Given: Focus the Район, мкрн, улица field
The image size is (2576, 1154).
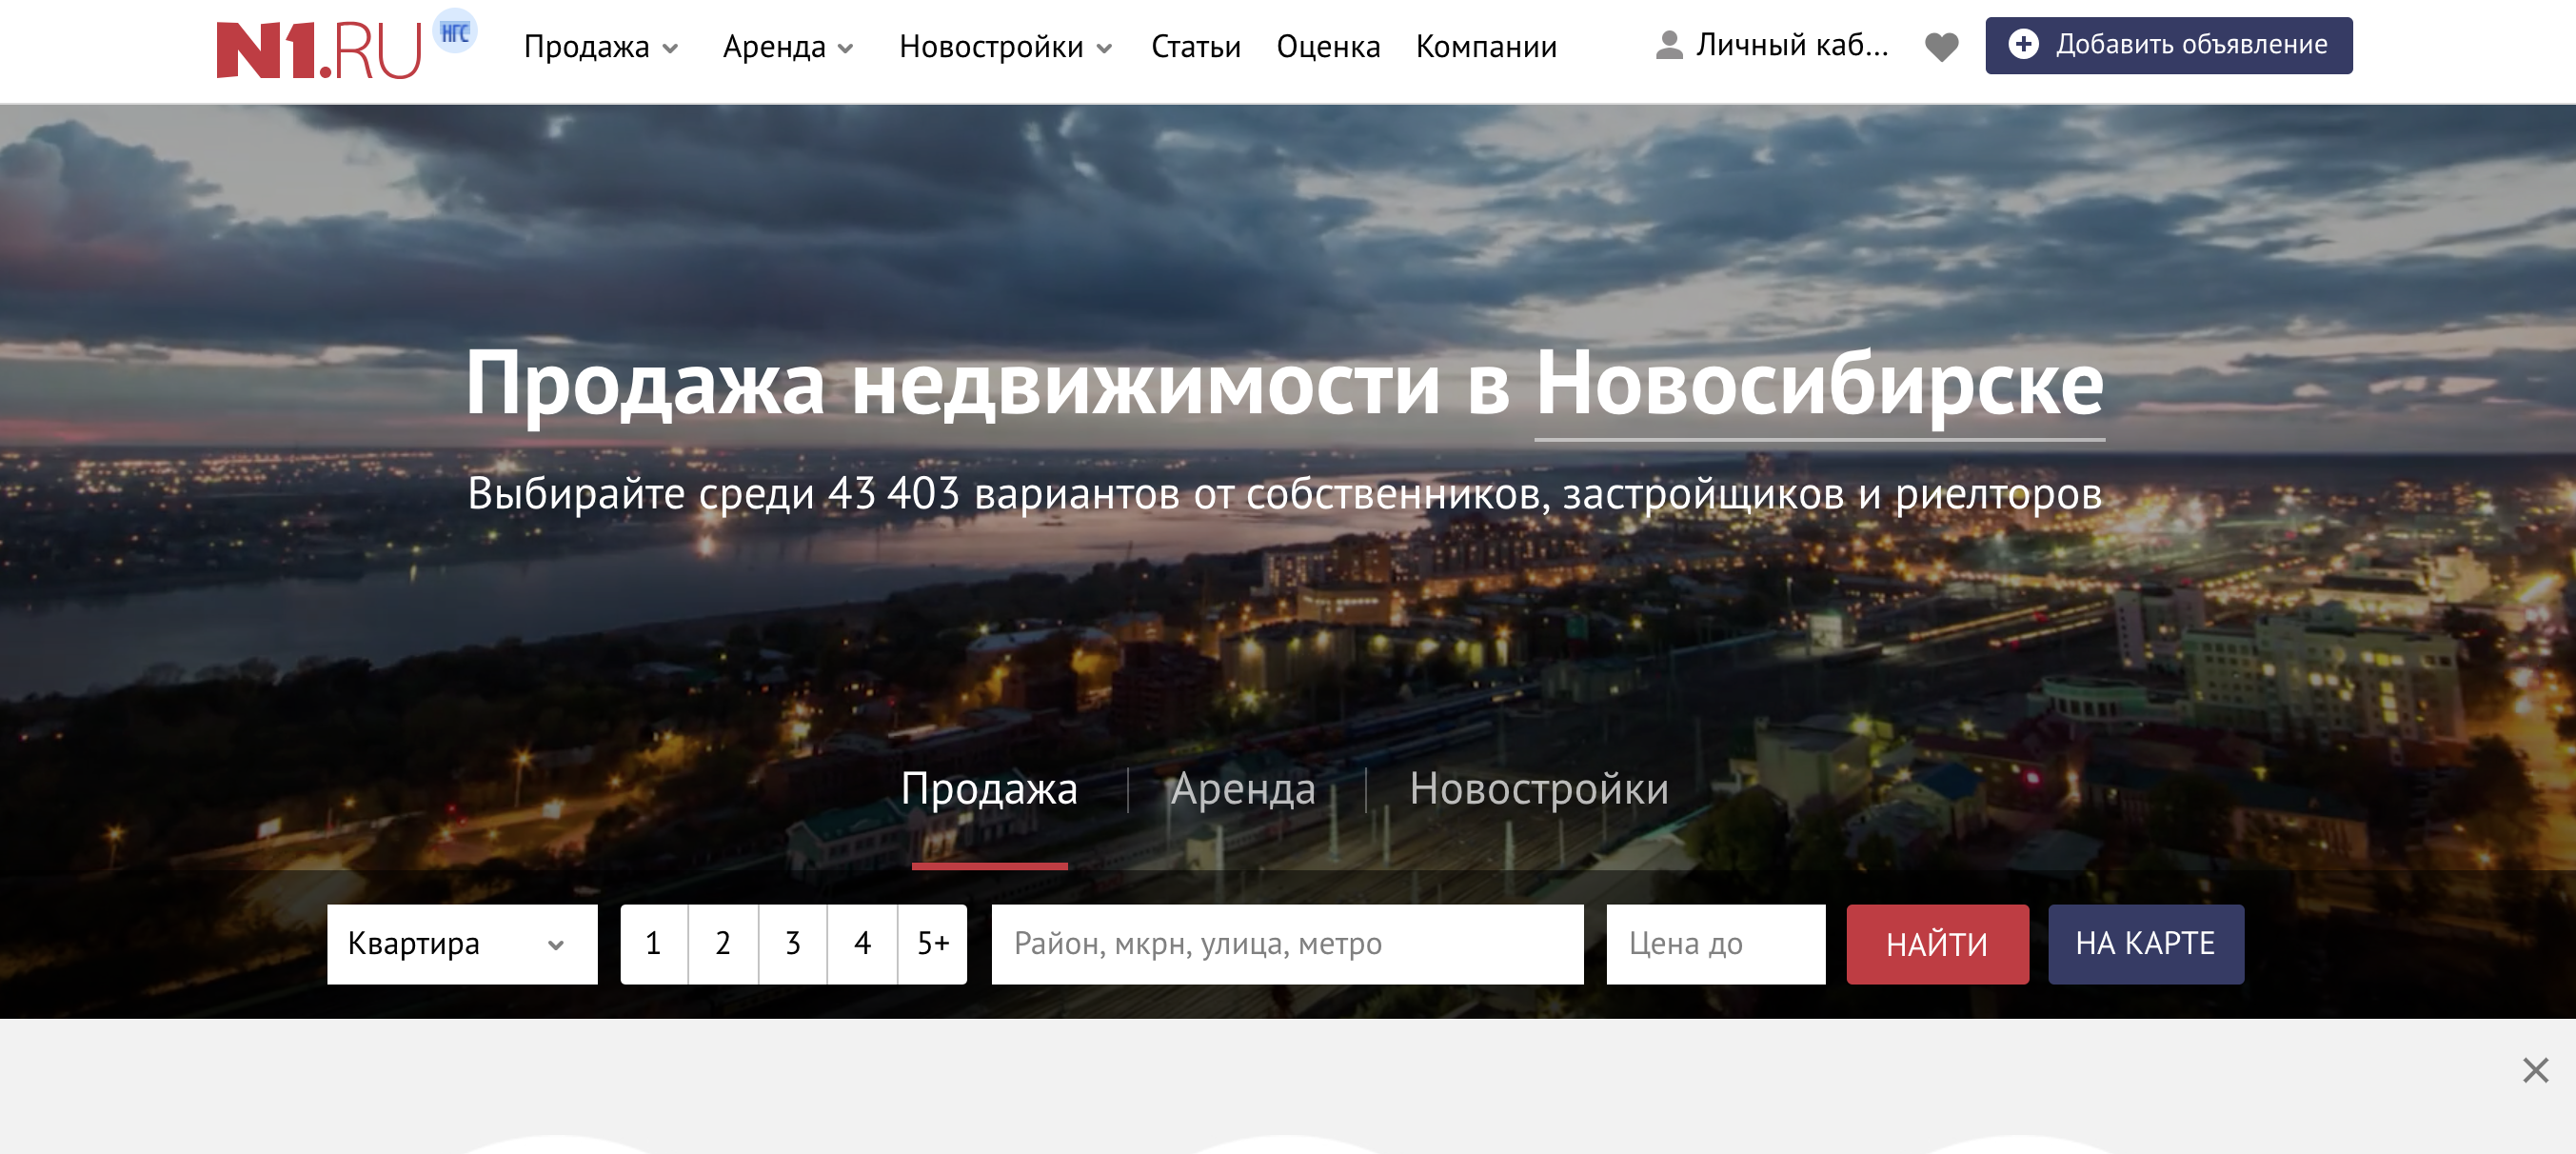Looking at the screenshot, I should (1287, 943).
